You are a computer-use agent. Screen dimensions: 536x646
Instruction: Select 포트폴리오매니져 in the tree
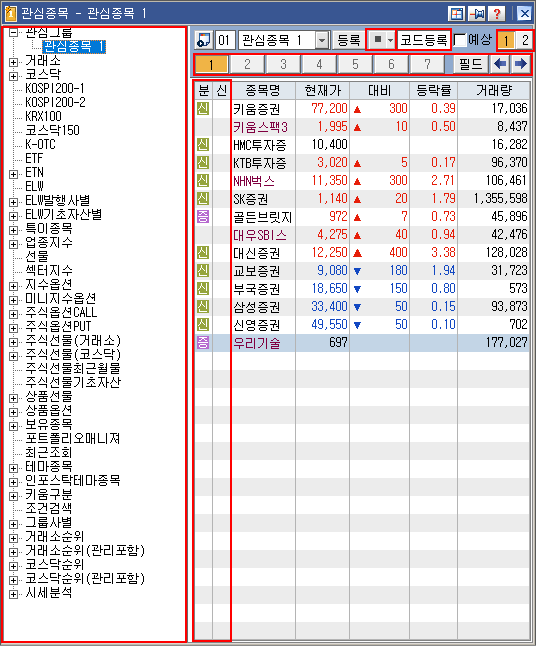point(73,438)
